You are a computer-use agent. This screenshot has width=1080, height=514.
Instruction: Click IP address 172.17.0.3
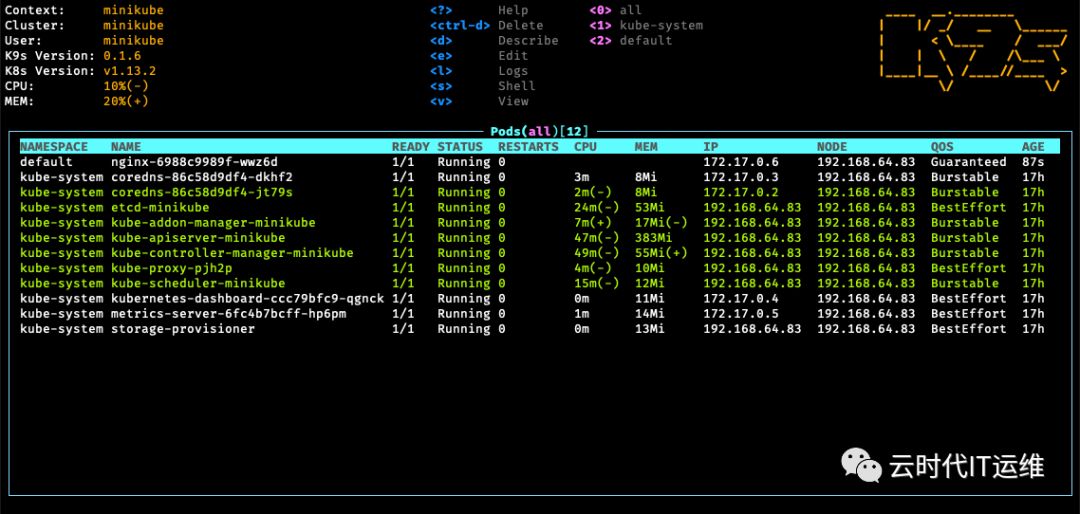click(x=741, y=177)
